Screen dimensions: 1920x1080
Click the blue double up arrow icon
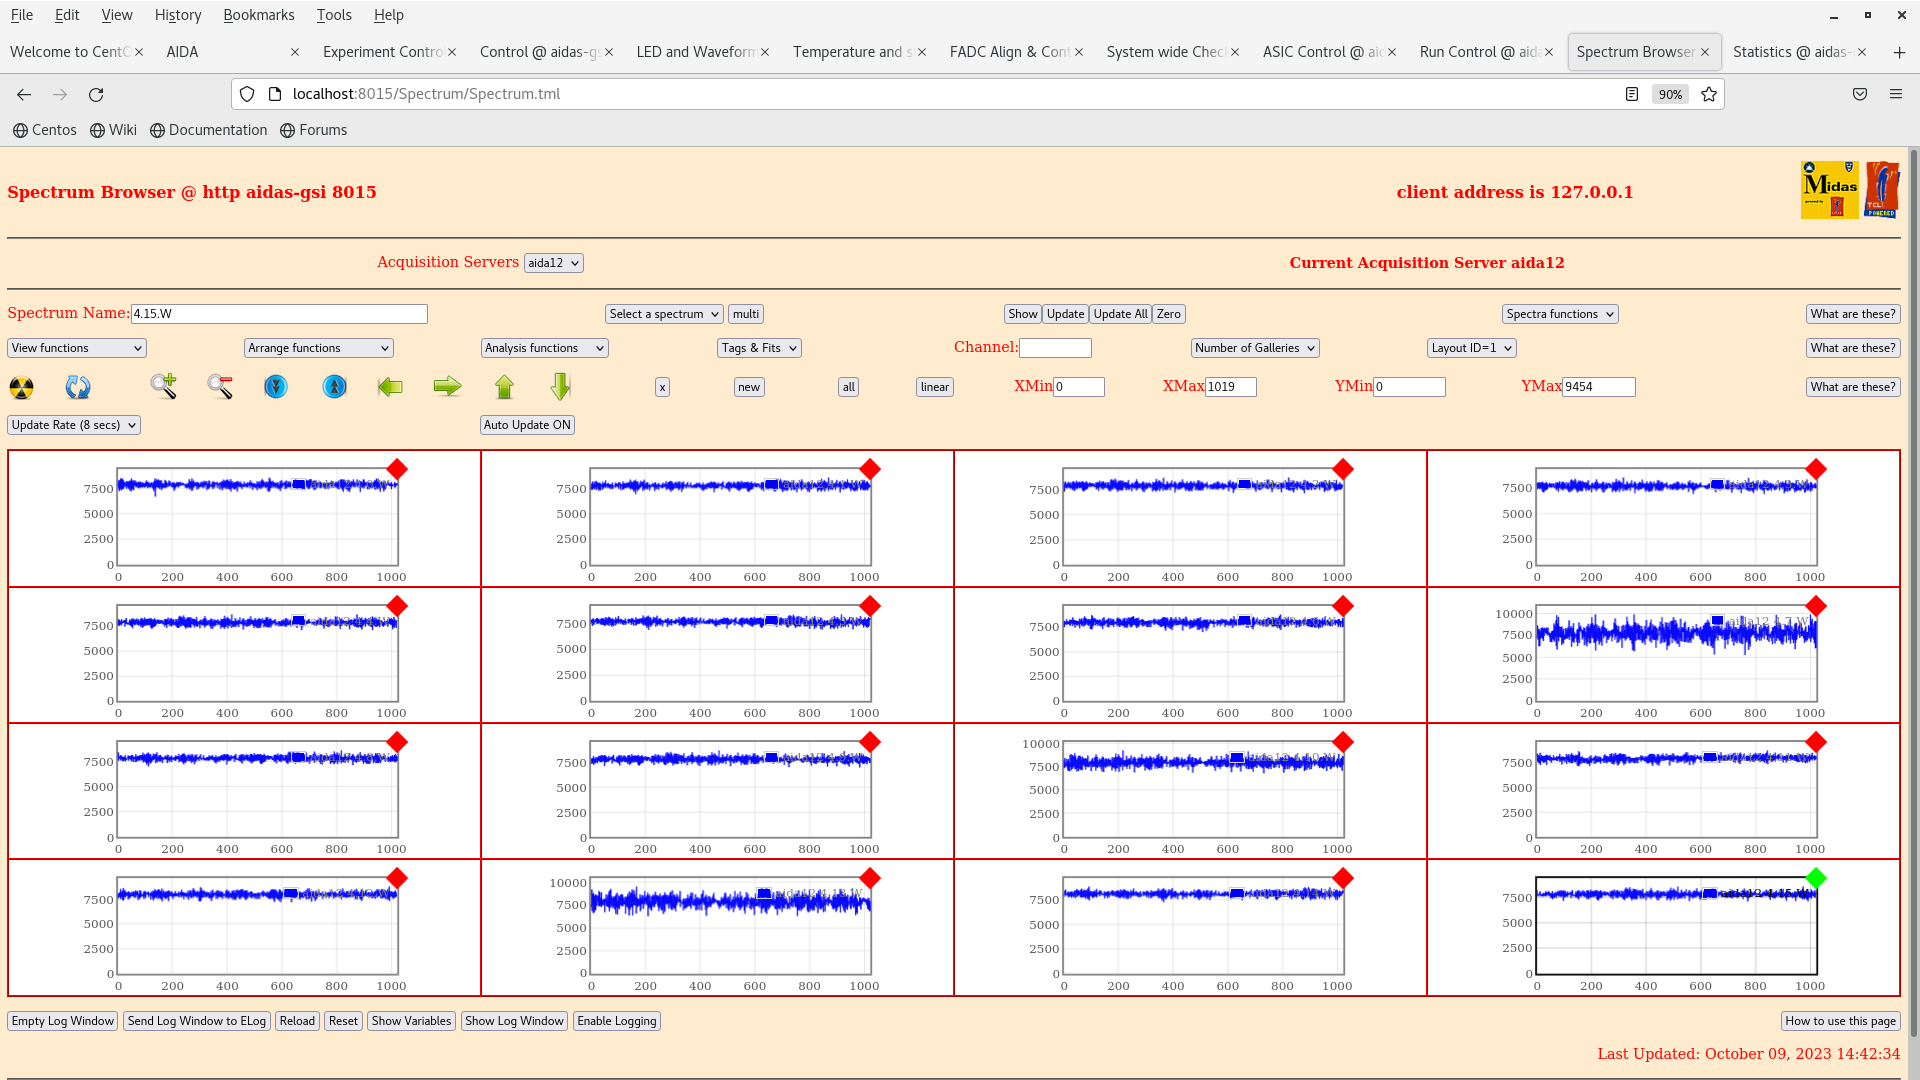335,386
